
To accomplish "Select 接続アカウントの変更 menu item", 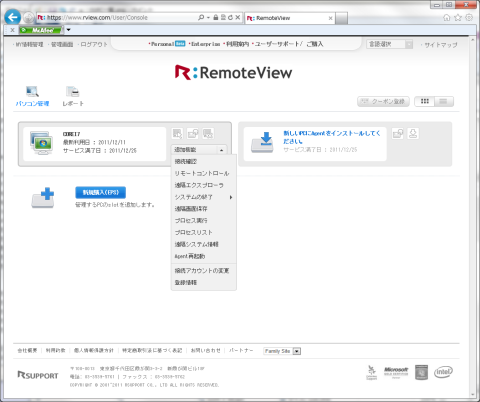I will point(204,271).
